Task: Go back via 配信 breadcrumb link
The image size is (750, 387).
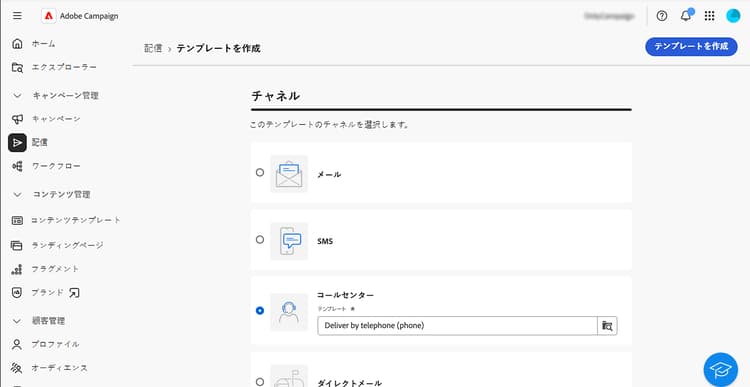Action: (153, 48)
